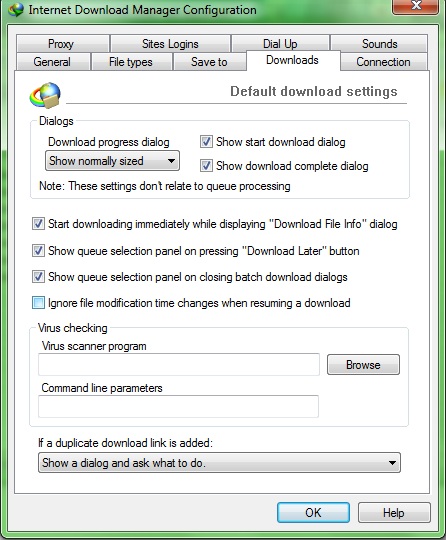Image resolution: width=446 pixels, height=540 pixels.
Task: Go to the Connection tab
Action: pyautogui.click(x=384, y=62)
